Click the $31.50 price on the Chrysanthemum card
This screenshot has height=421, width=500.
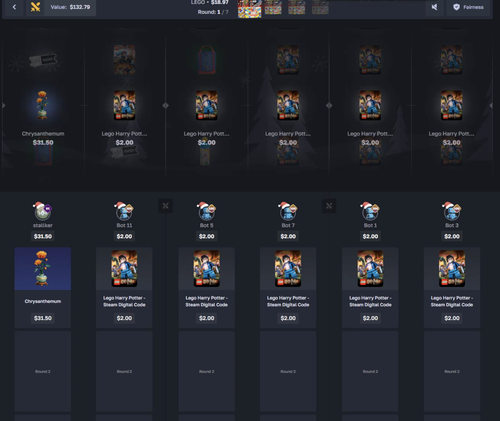(43, 318)
